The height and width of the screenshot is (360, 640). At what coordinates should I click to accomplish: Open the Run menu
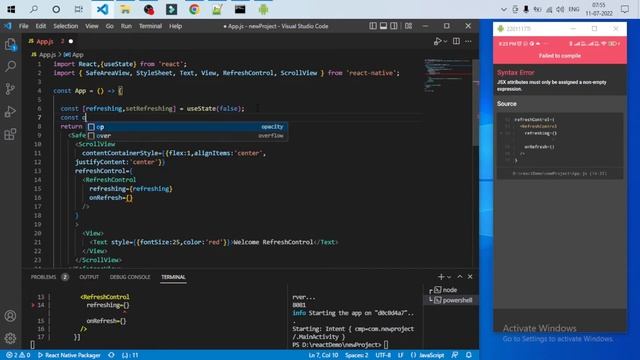click(126, 26)
